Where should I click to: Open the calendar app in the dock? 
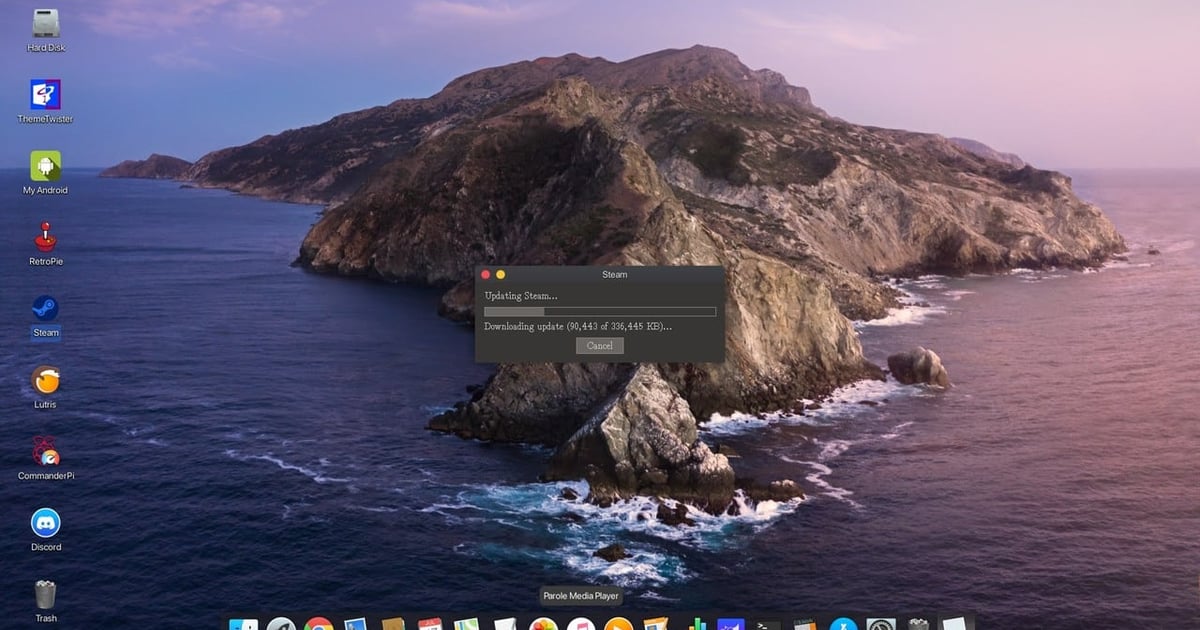point(428,624)
